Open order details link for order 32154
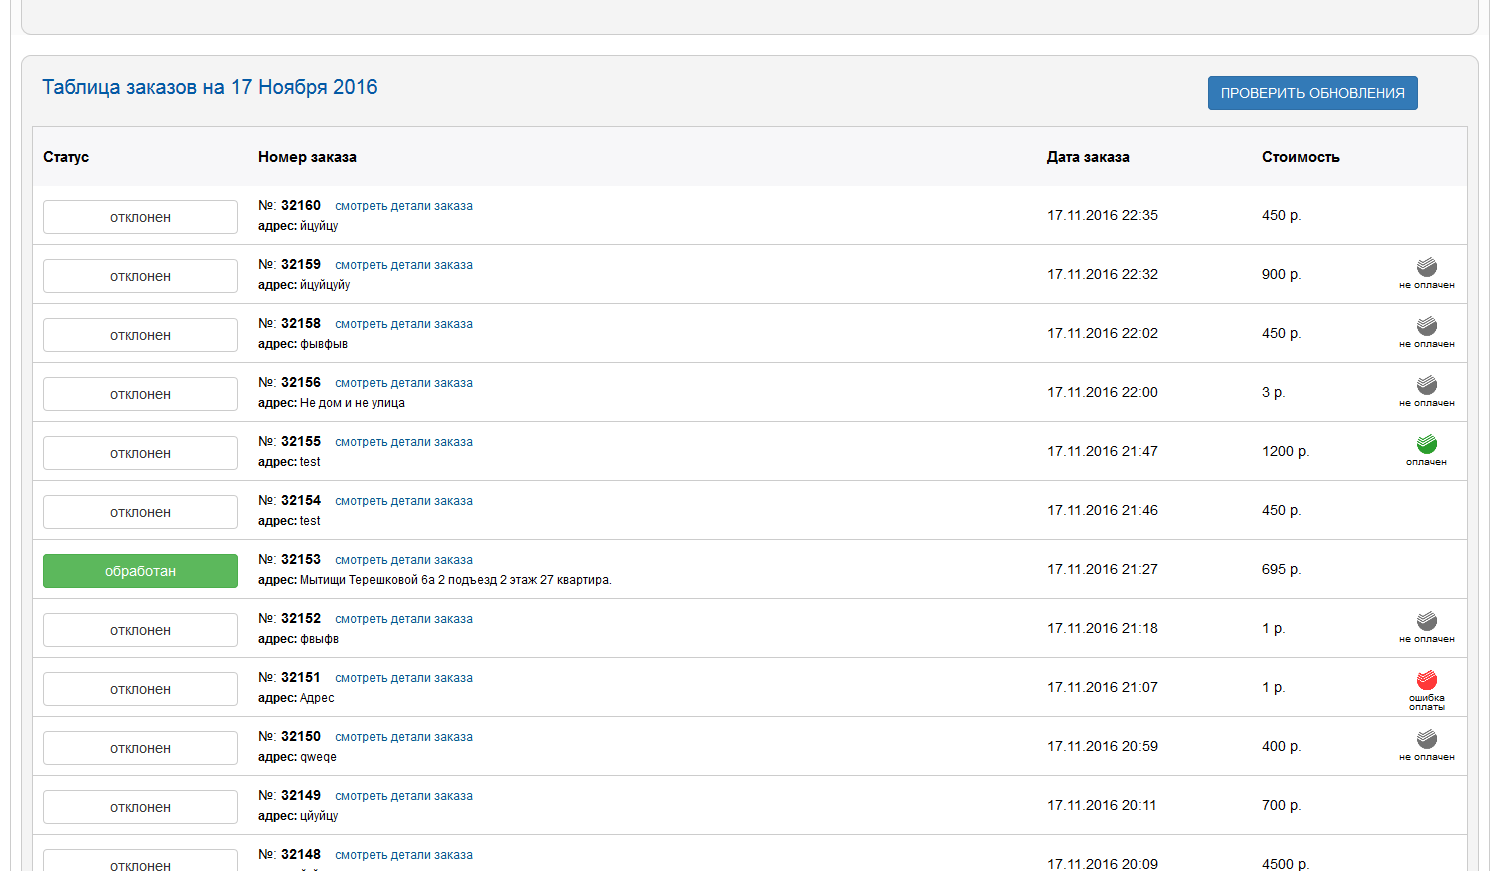This screenshot has width=1502, height=871. (404, 501)
